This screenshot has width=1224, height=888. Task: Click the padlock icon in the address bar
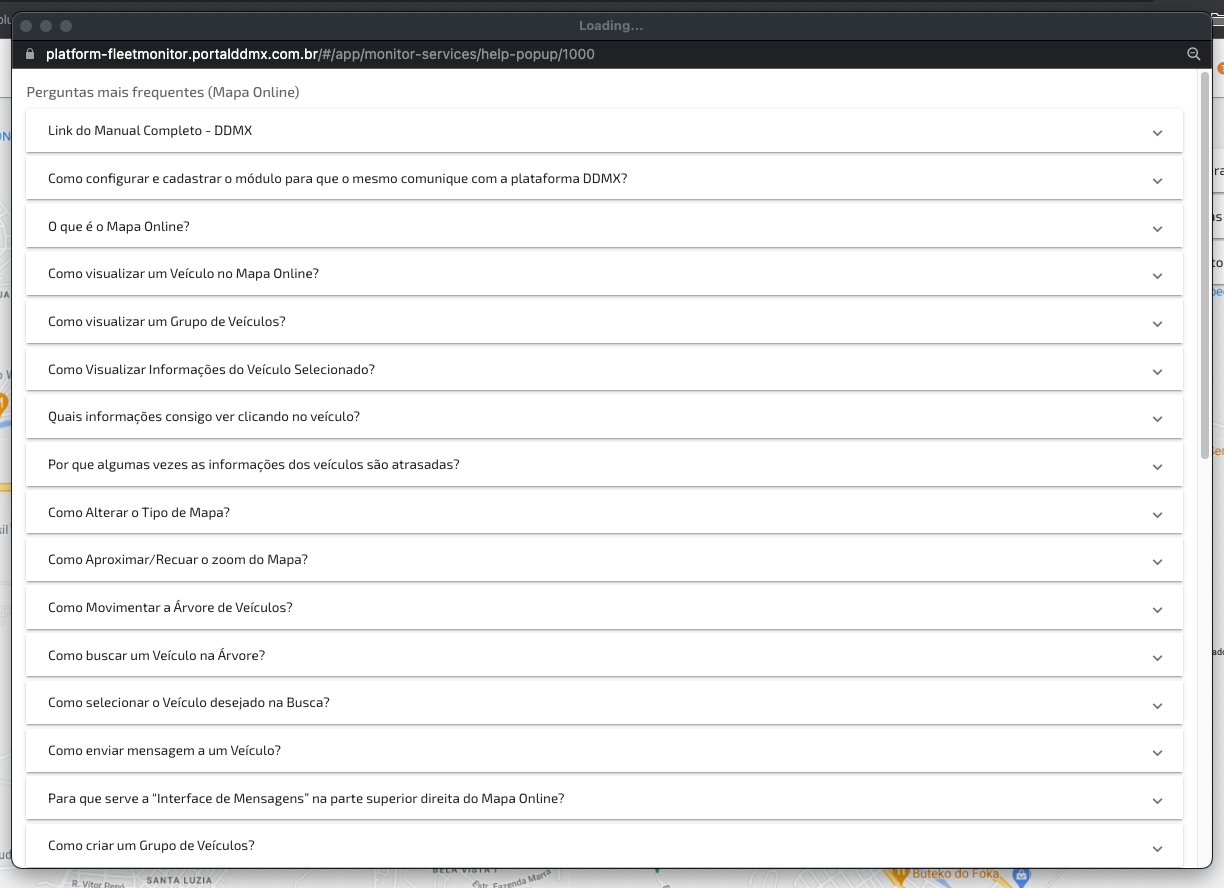[x=30, y=54]
